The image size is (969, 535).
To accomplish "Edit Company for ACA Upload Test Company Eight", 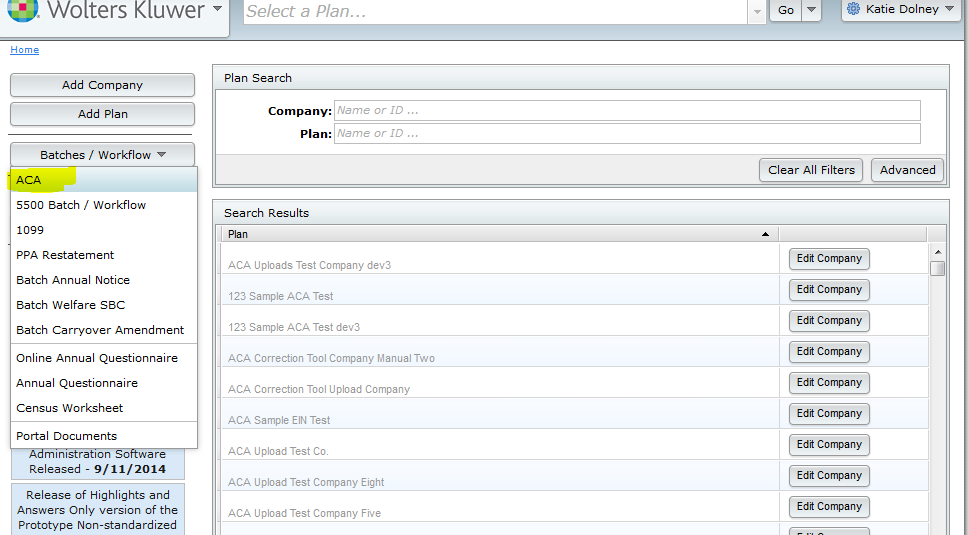I will pyautogui.click(x=829, y=476).
